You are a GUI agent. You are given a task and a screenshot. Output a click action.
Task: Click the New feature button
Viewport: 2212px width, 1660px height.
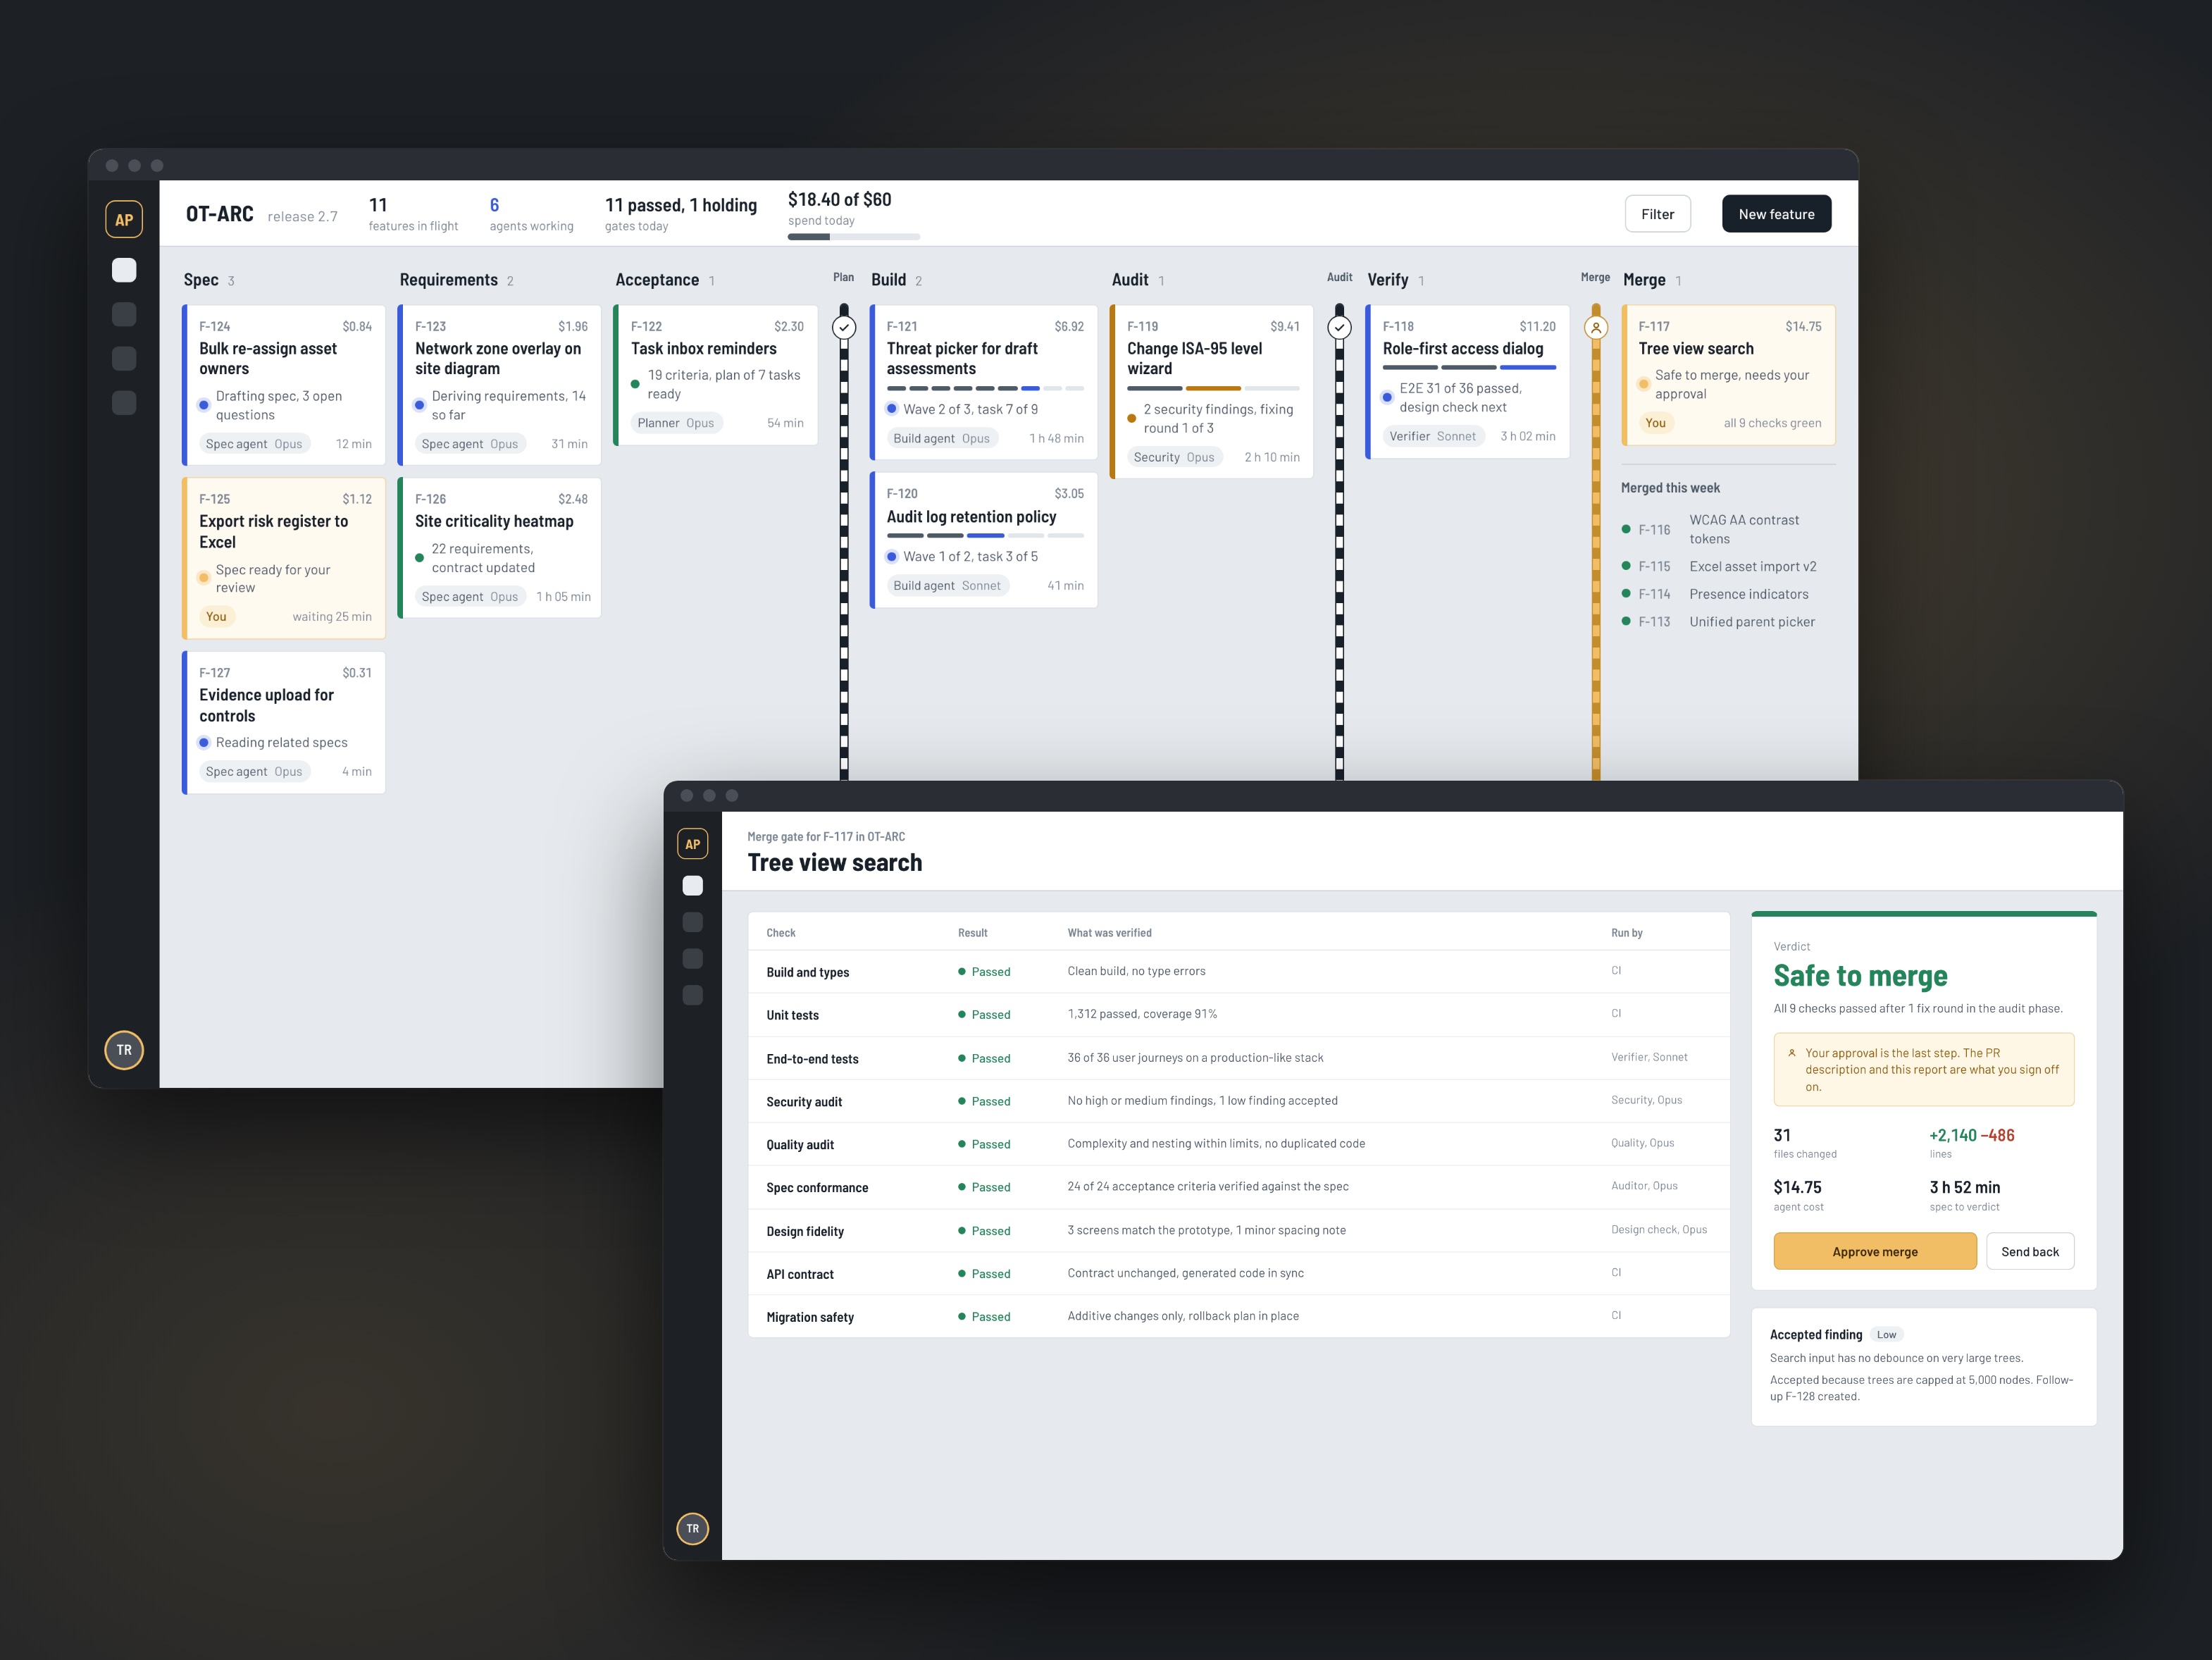[1776, 214]
